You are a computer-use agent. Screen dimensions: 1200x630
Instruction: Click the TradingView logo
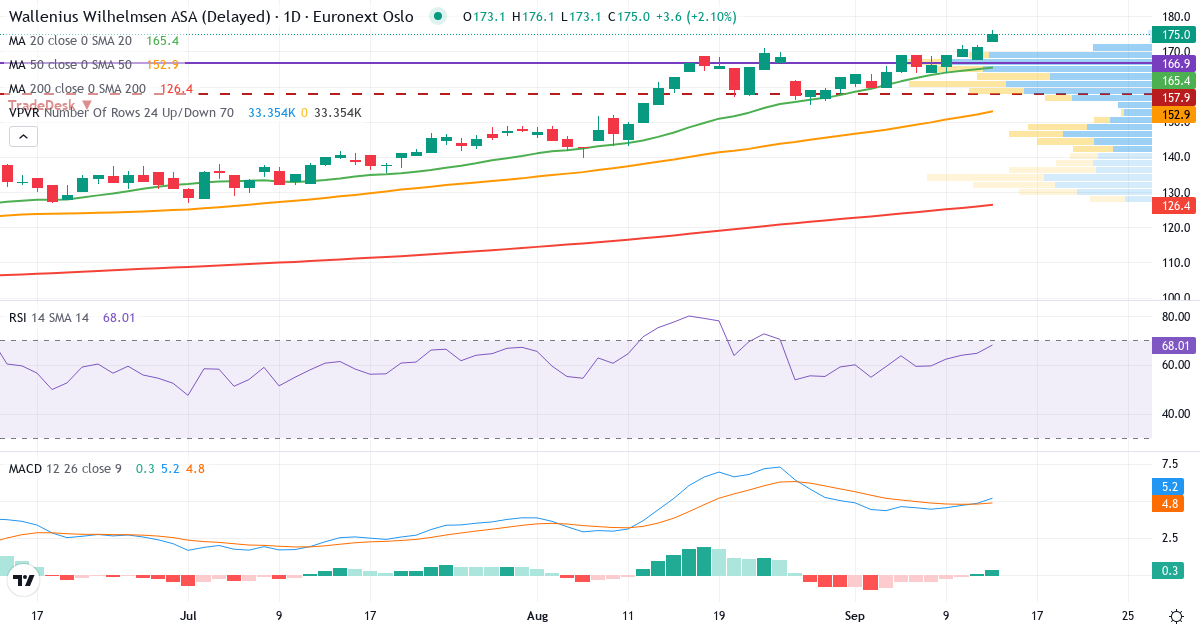[x=24, y=580]
